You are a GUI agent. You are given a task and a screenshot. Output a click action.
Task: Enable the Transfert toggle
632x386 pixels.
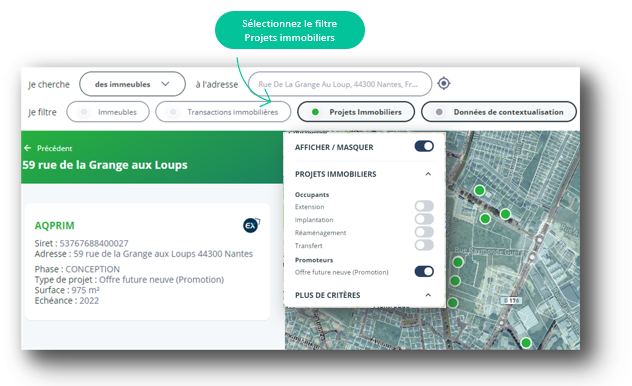424,245
